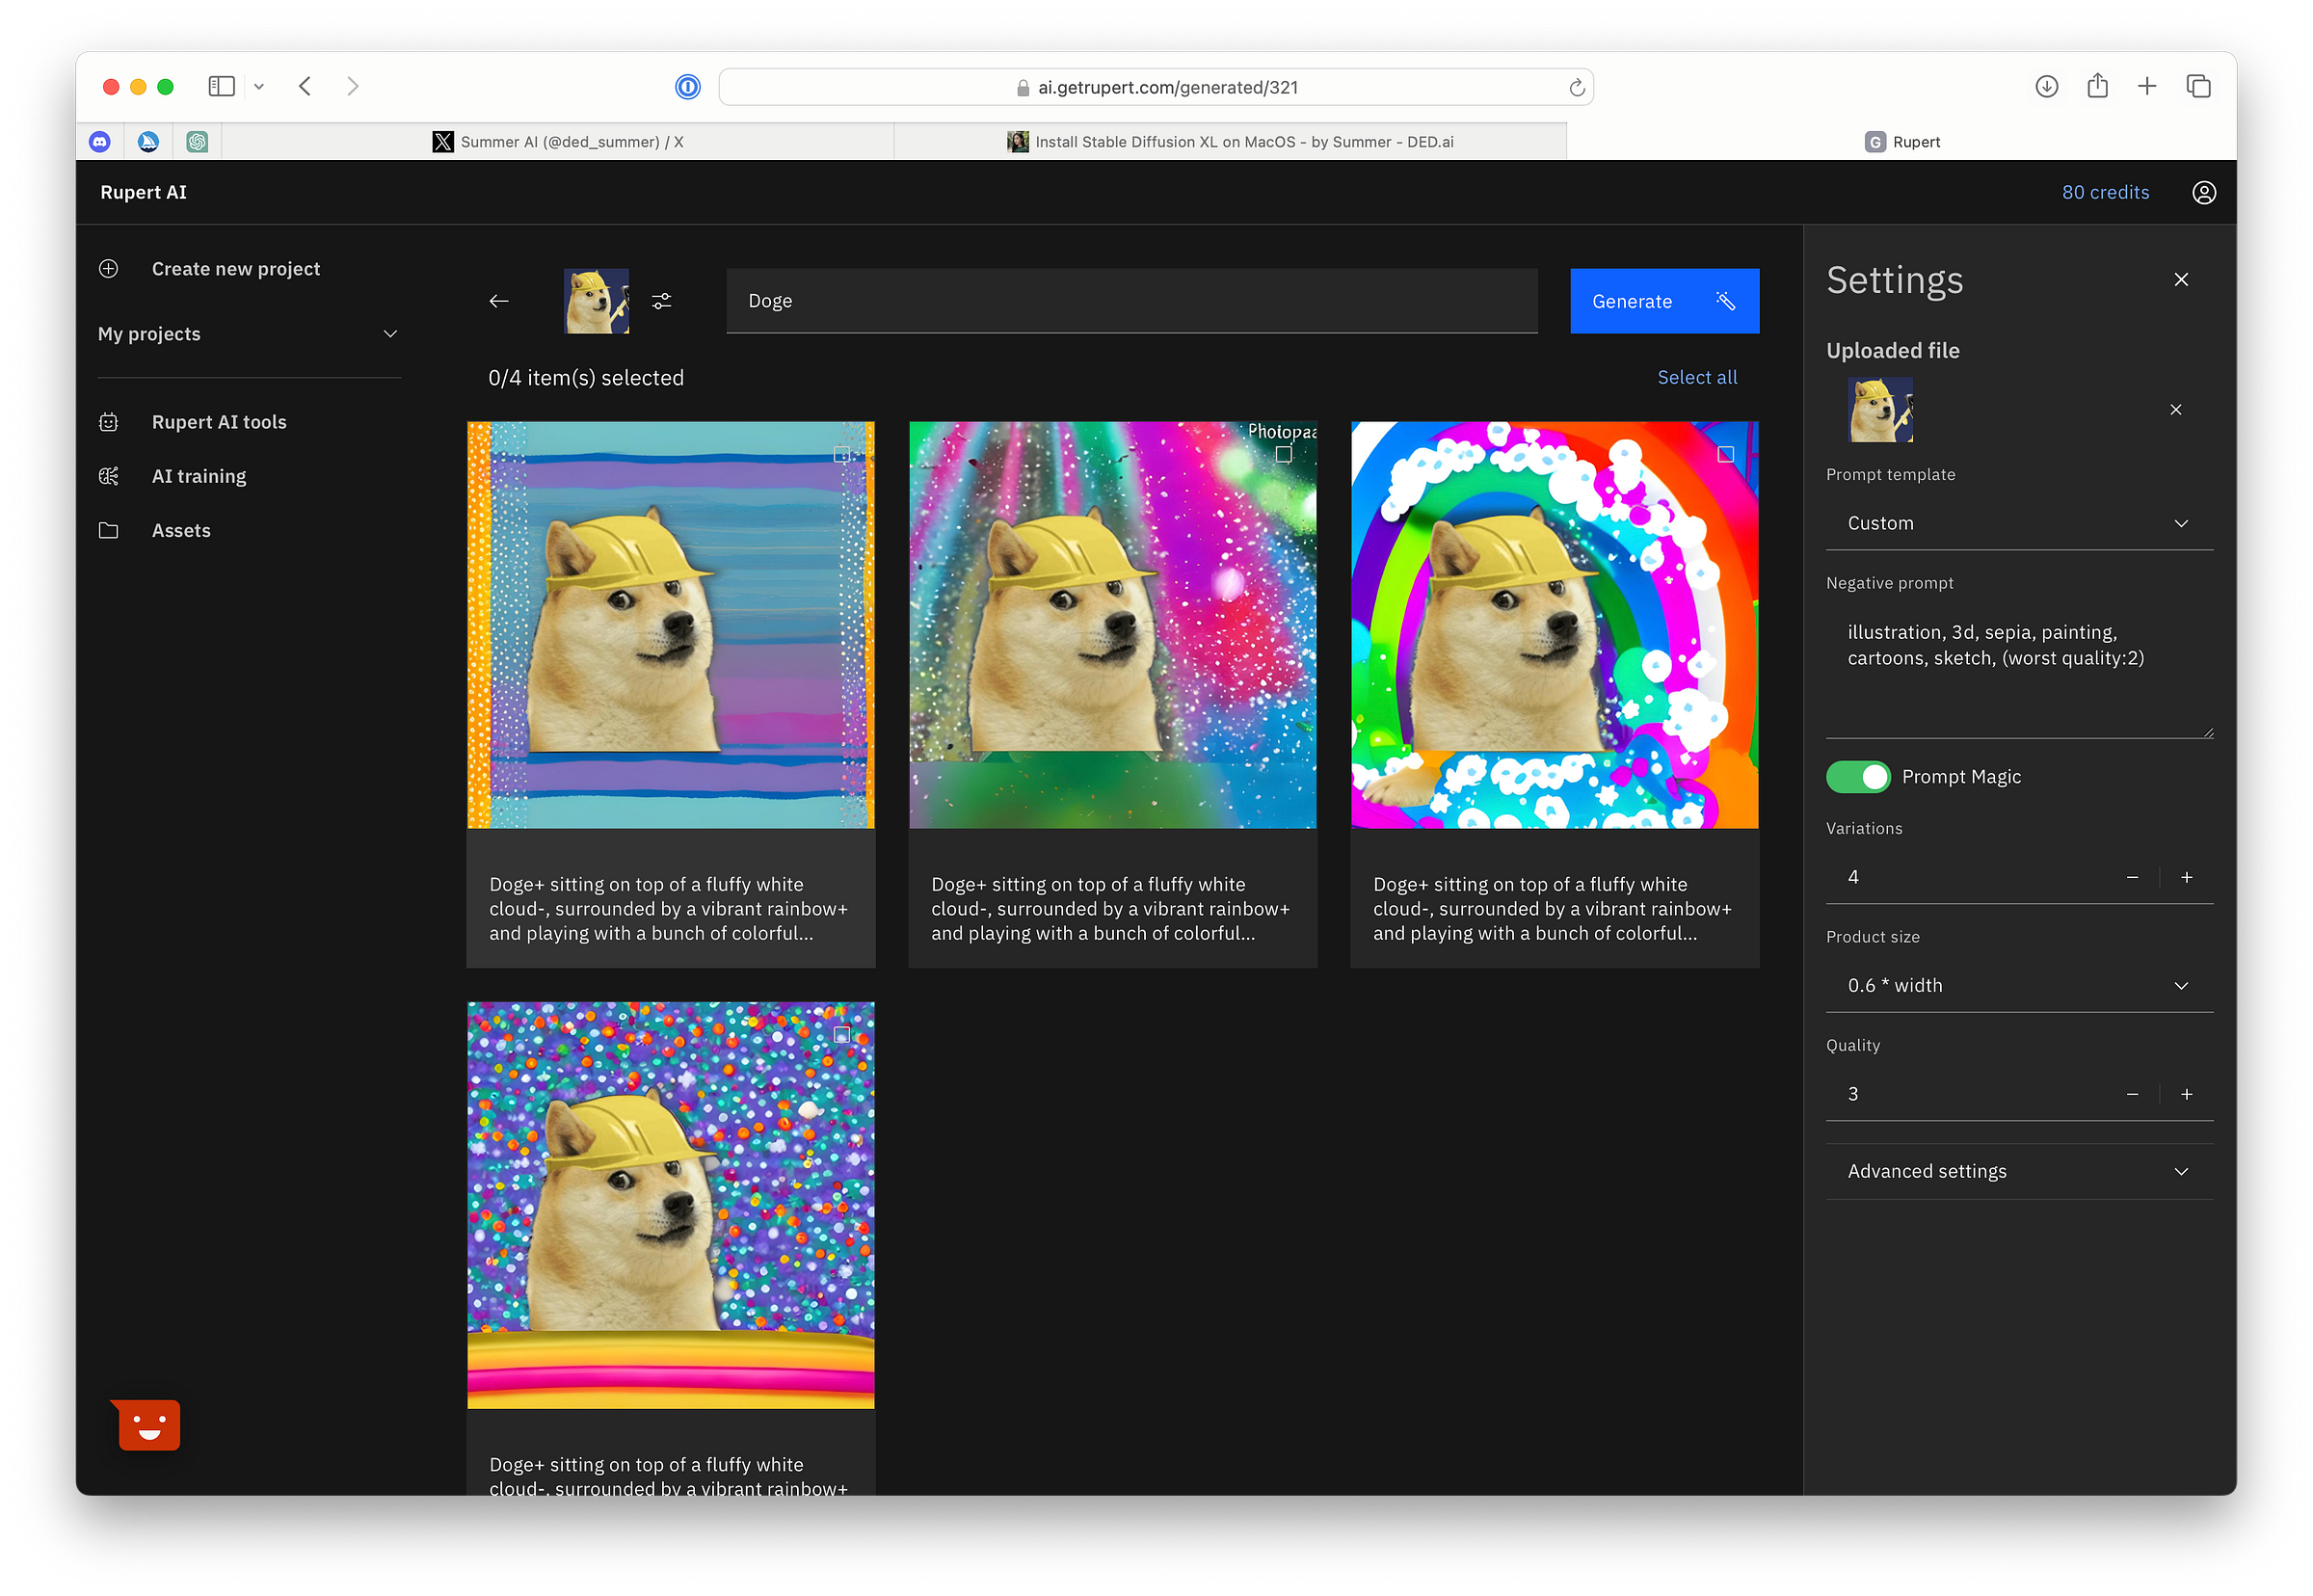This screenshot has width=2313, height=1596.
Task: Click the Generate button
Action: (1665, 301)
